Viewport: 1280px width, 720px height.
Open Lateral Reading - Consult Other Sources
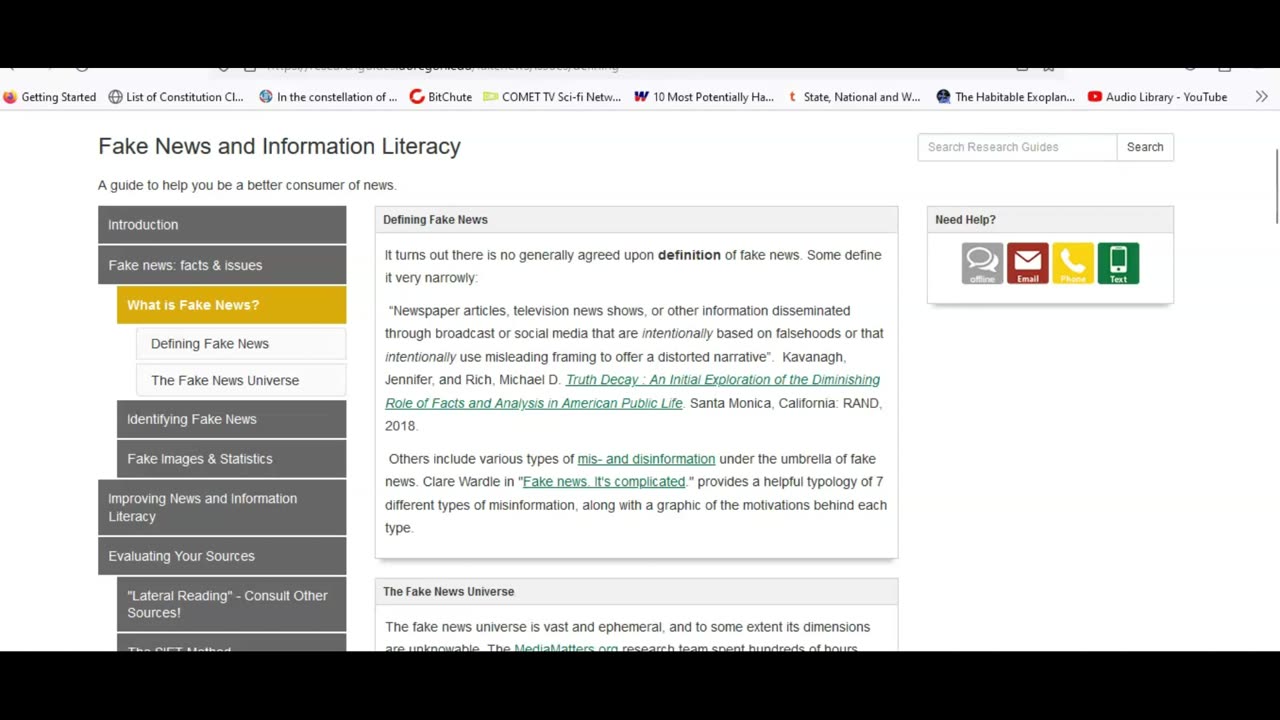231,604
